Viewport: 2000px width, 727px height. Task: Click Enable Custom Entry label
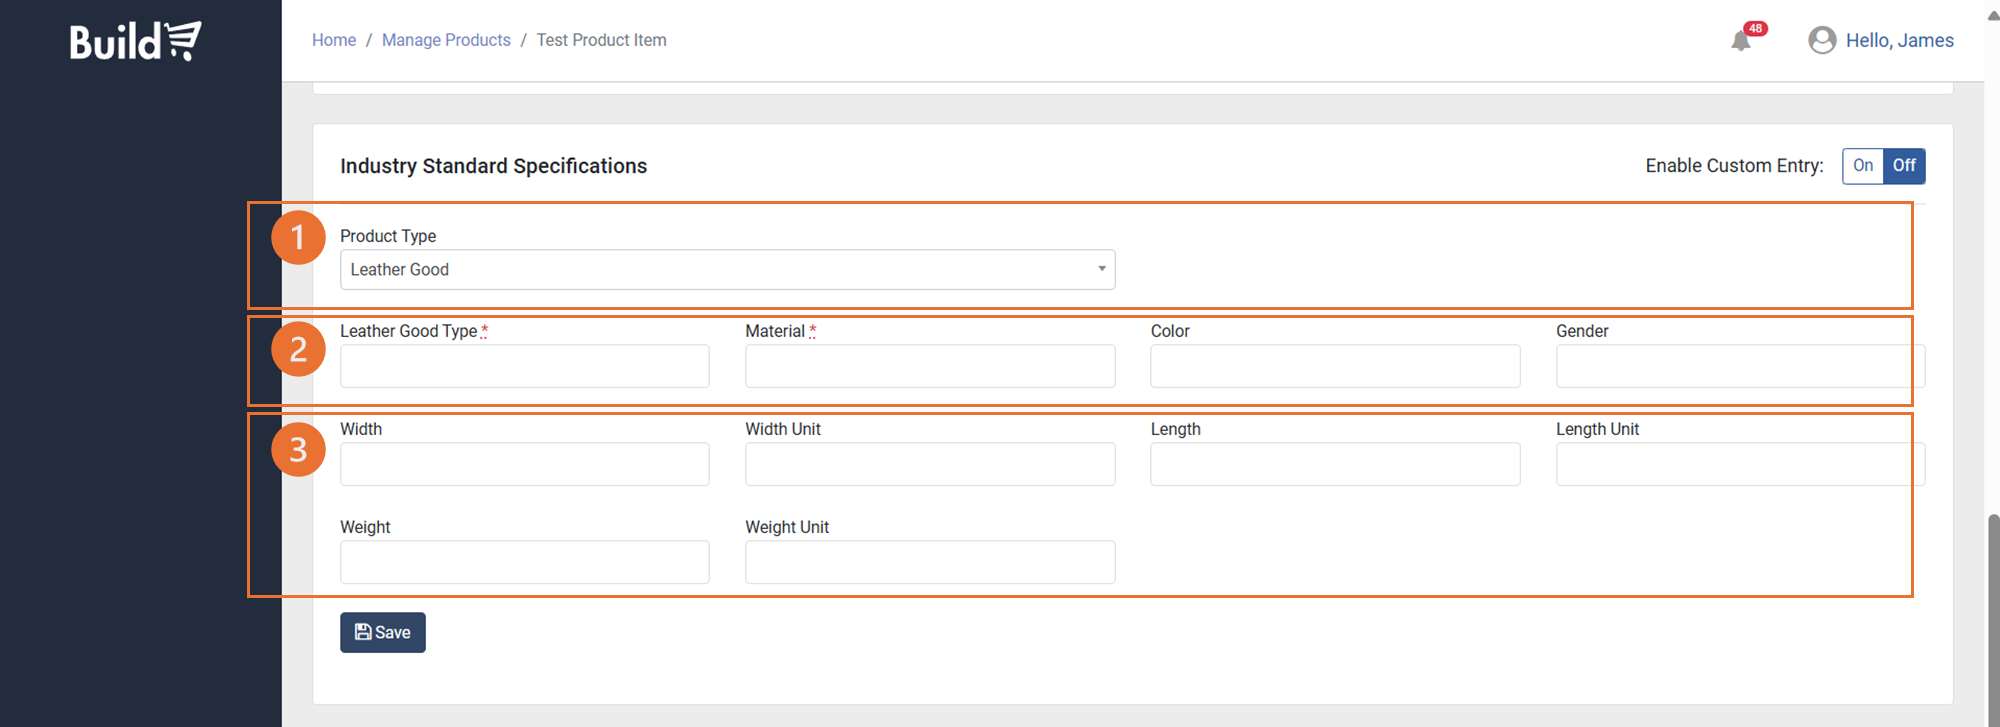(1734, 166)
